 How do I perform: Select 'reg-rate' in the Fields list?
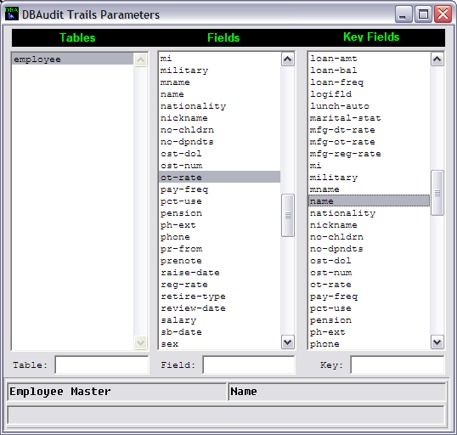[220, 285]
